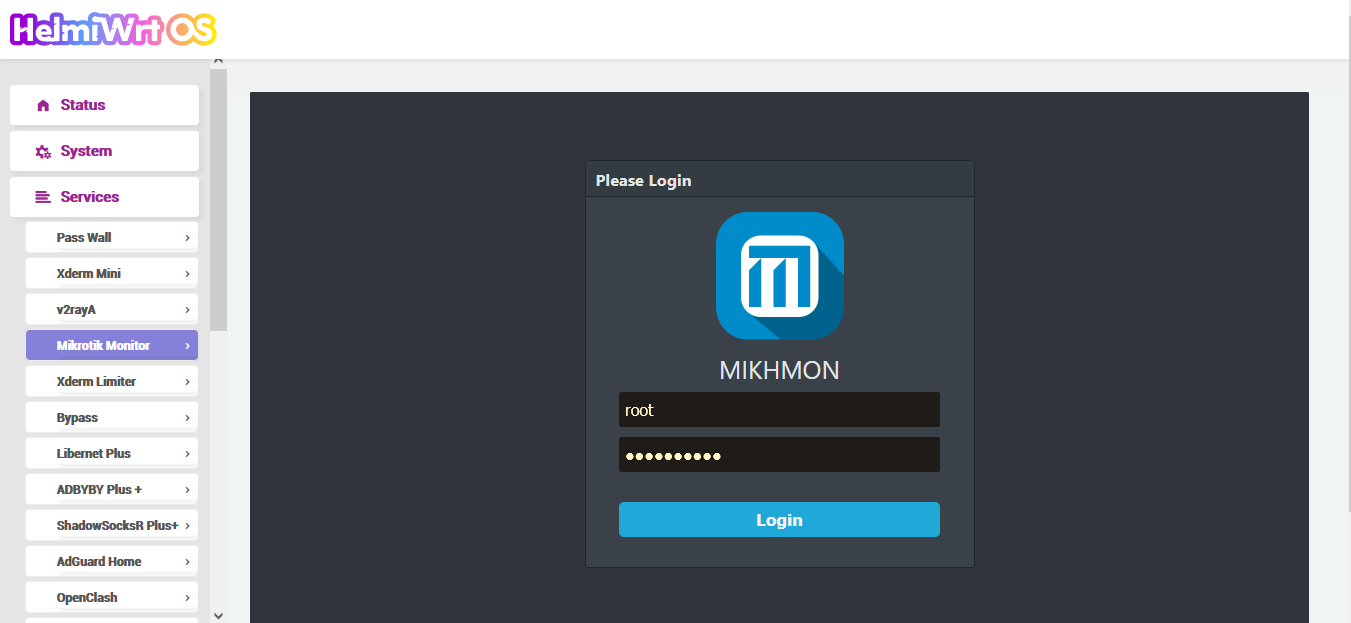Image resolution: width=1351 pixels, height=623 pixels.
Task: Open Xderm Mini service
Action: [x=112, y=273]
